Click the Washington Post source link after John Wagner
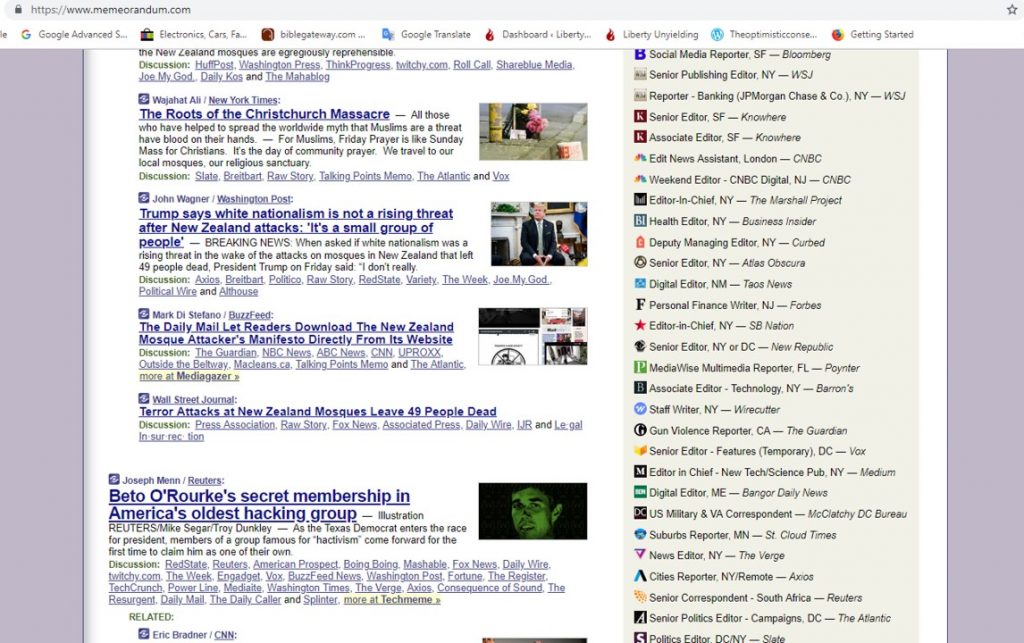Screen dimensions: 1024x643 (254, 200)
